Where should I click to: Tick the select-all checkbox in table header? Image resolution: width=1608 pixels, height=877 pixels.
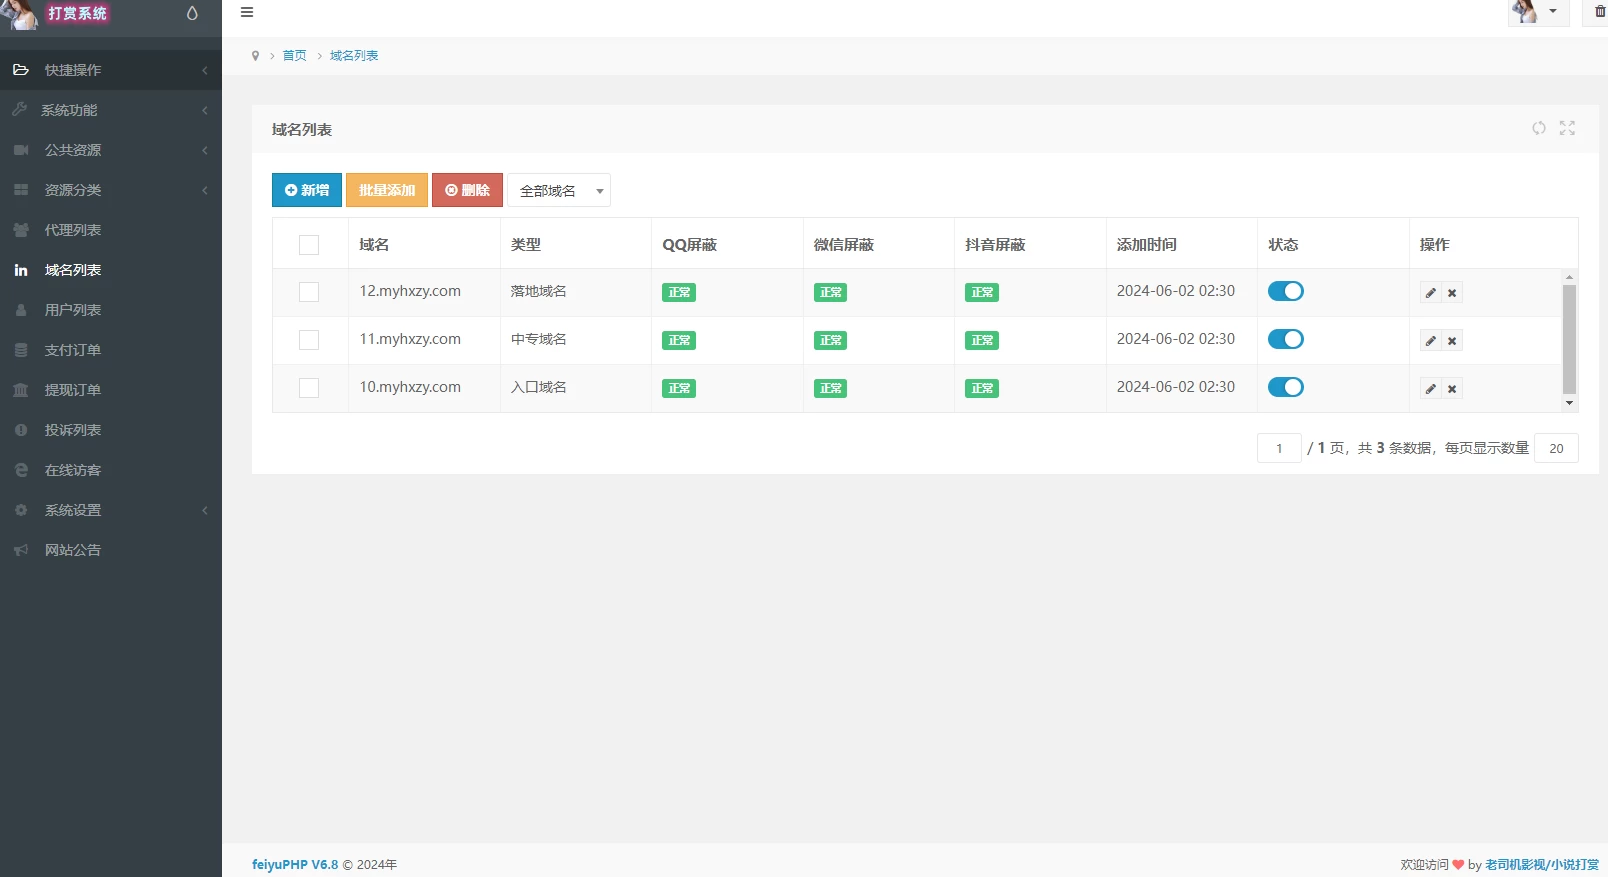pos(309,245)
